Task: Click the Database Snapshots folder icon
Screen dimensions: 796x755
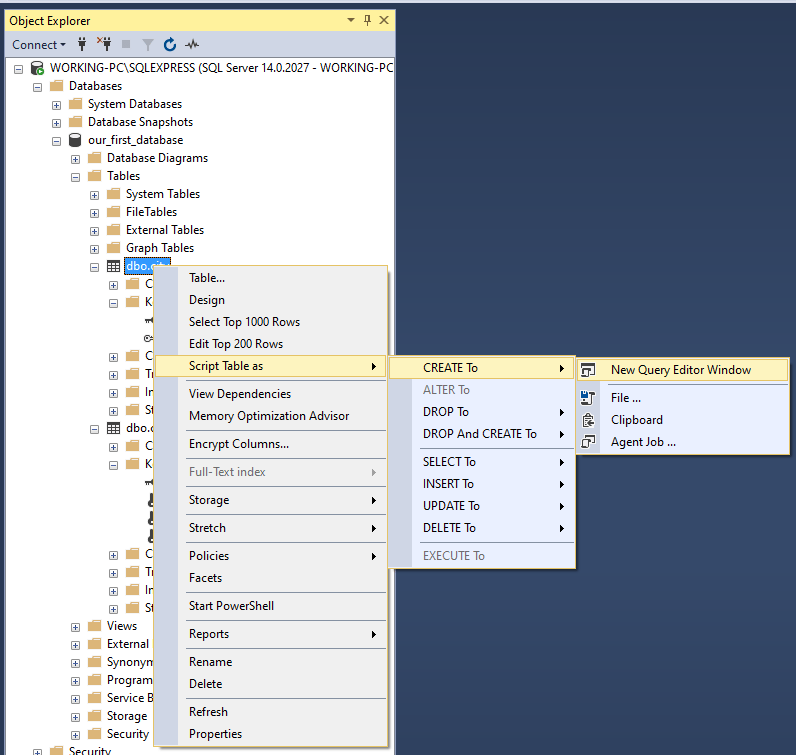Action: [76, 122]
